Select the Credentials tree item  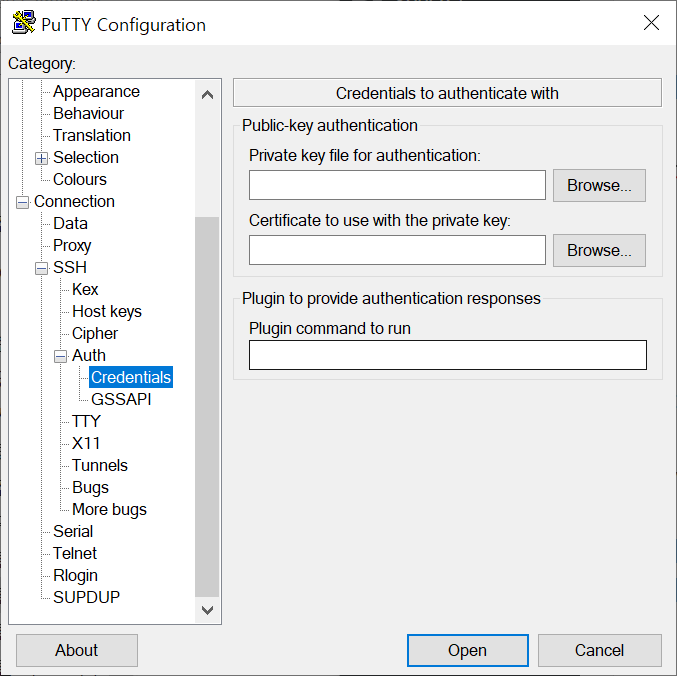131,377
